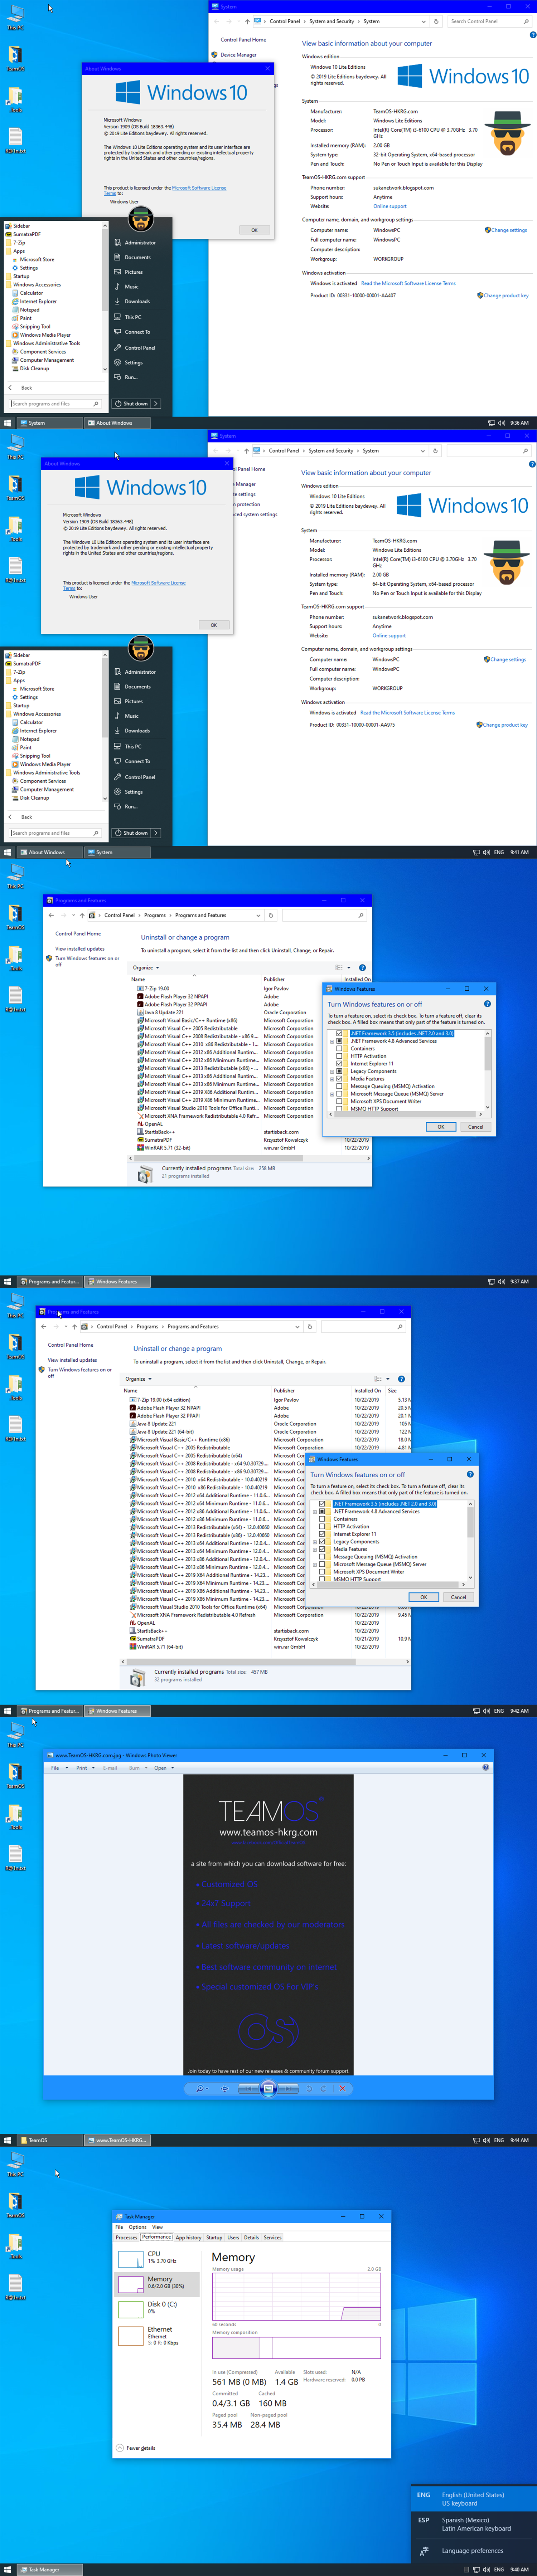
Task: Select Spanish (Mexico) keyboard layout
Action: (x=474, y=2524)
